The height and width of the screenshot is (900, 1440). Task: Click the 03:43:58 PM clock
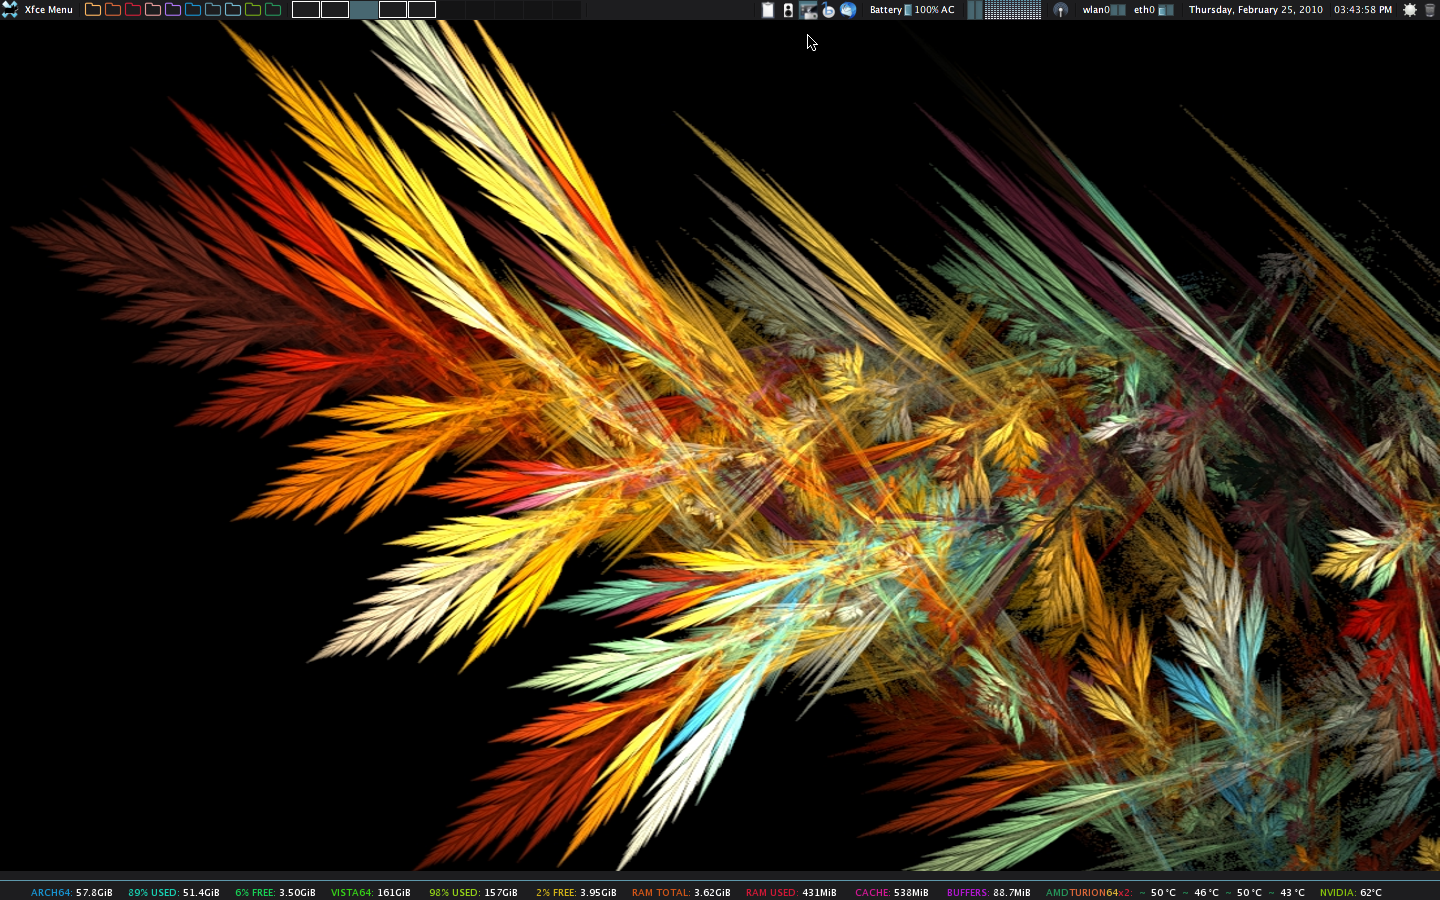(1363, 10)
